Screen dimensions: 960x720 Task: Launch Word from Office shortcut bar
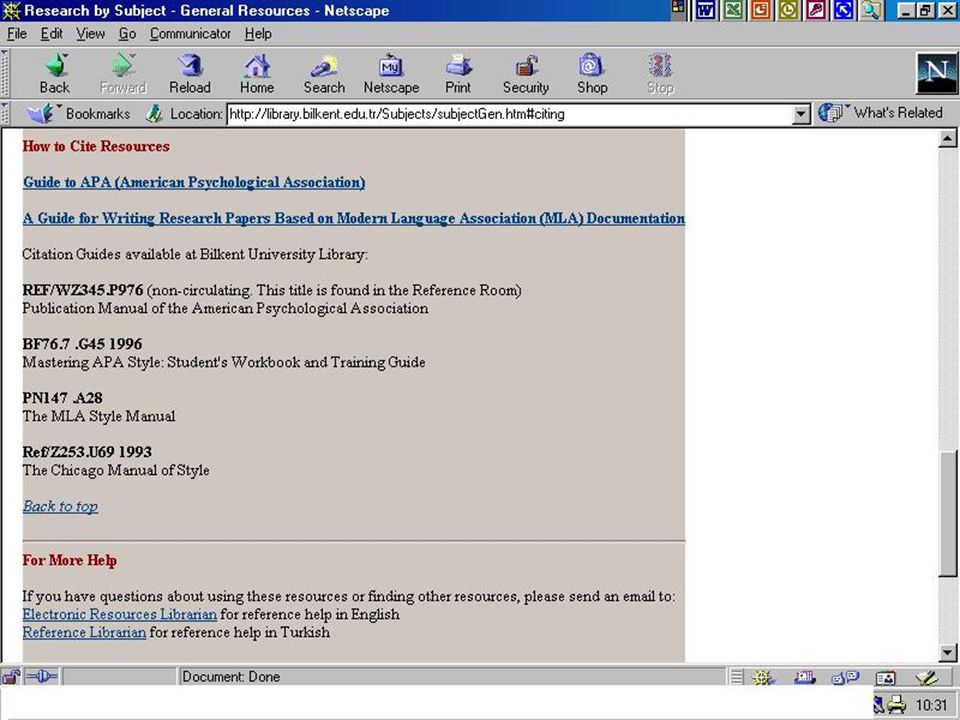[x=705, y=10]
